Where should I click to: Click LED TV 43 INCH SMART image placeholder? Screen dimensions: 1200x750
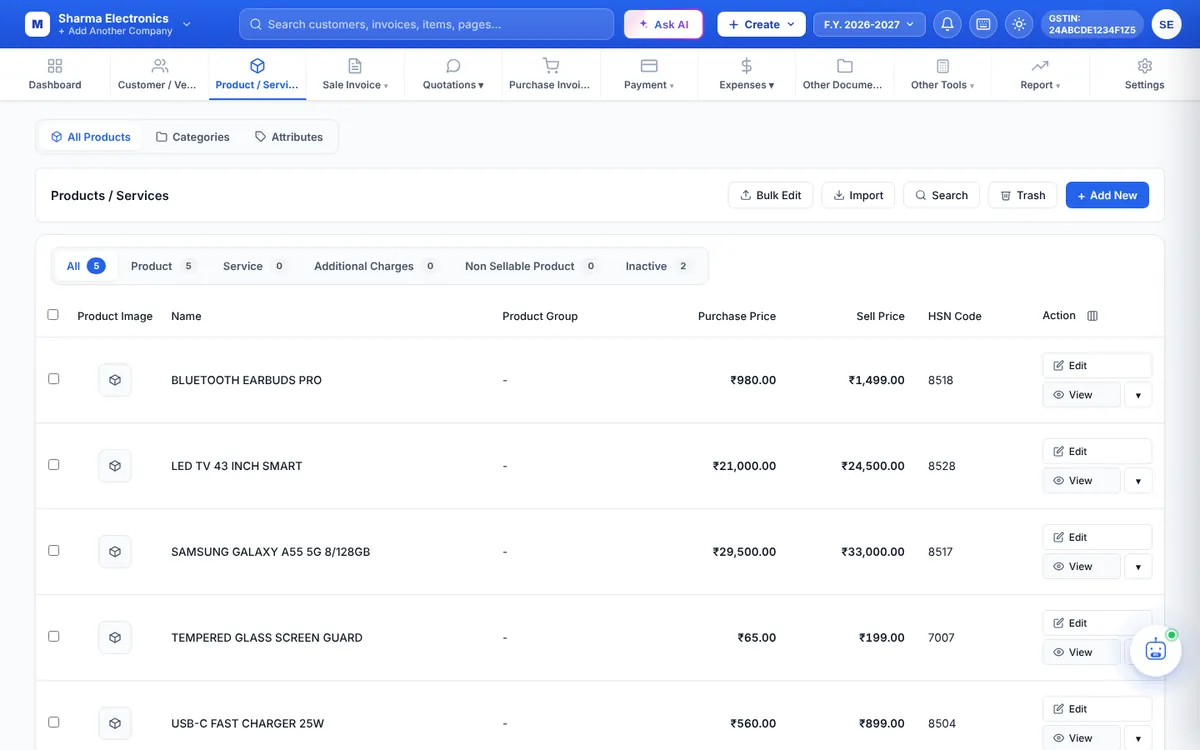tap(115, 466)
